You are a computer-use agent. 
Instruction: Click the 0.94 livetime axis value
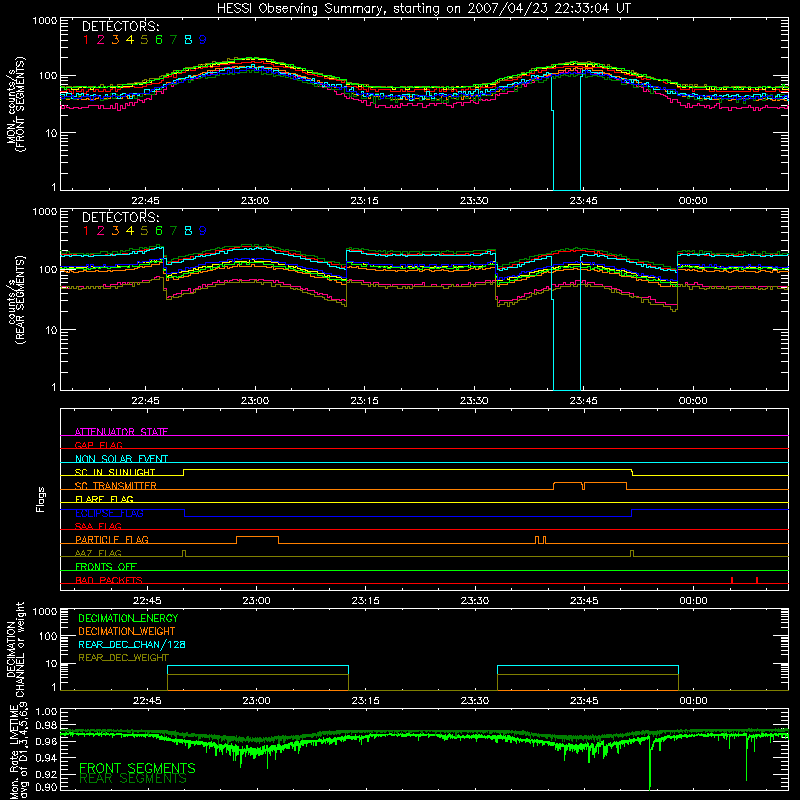click(46, 758)
